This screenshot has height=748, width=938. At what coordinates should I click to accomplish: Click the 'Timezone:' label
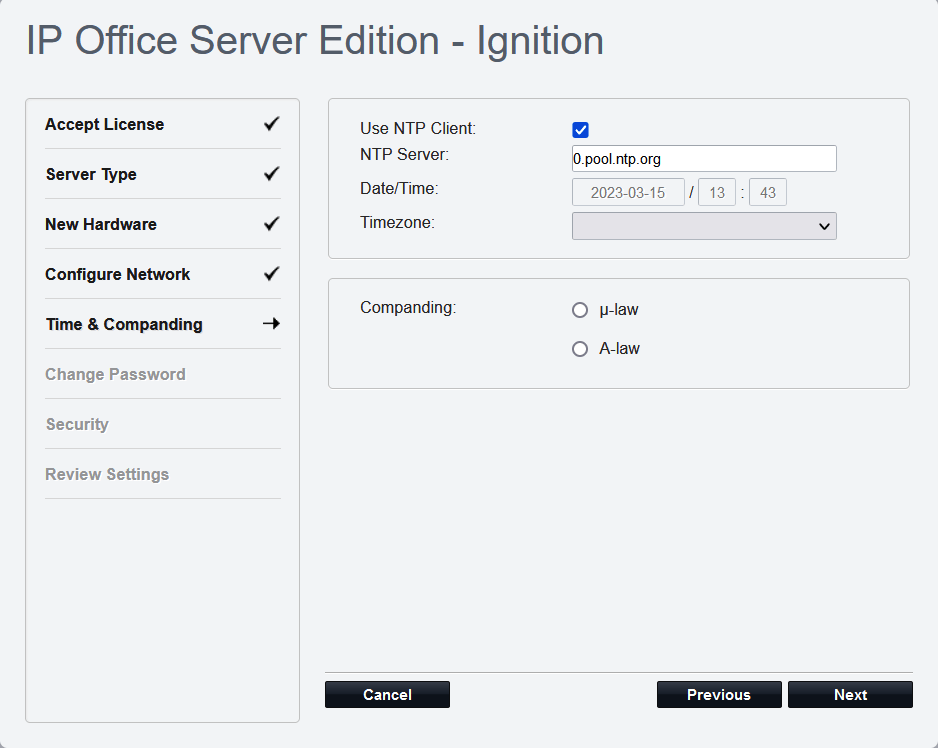tap(397, 223)
